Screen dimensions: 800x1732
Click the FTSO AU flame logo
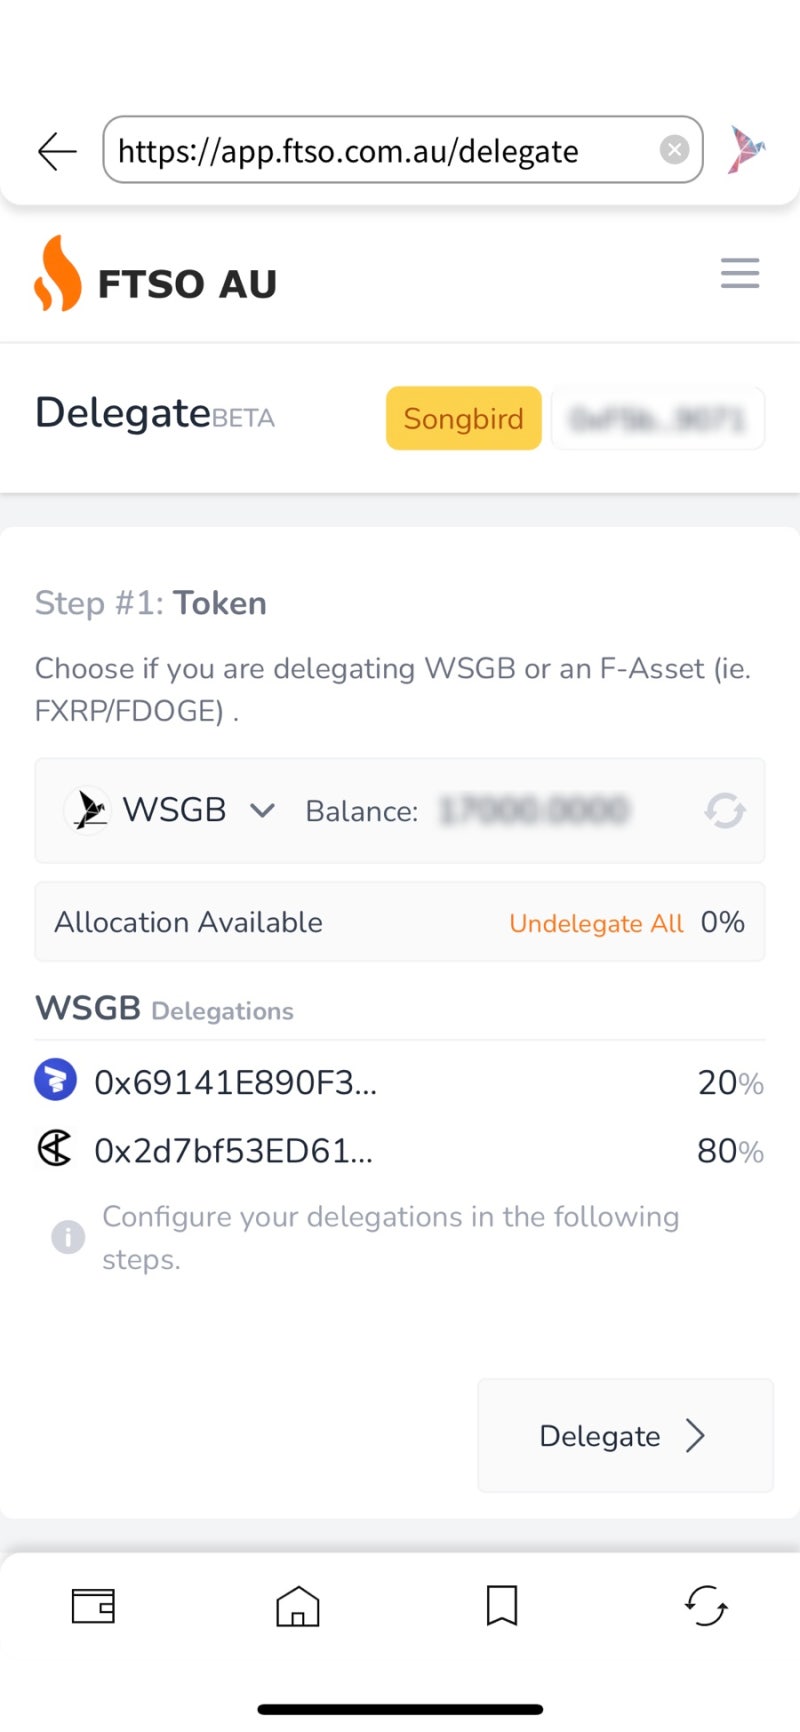58,274
